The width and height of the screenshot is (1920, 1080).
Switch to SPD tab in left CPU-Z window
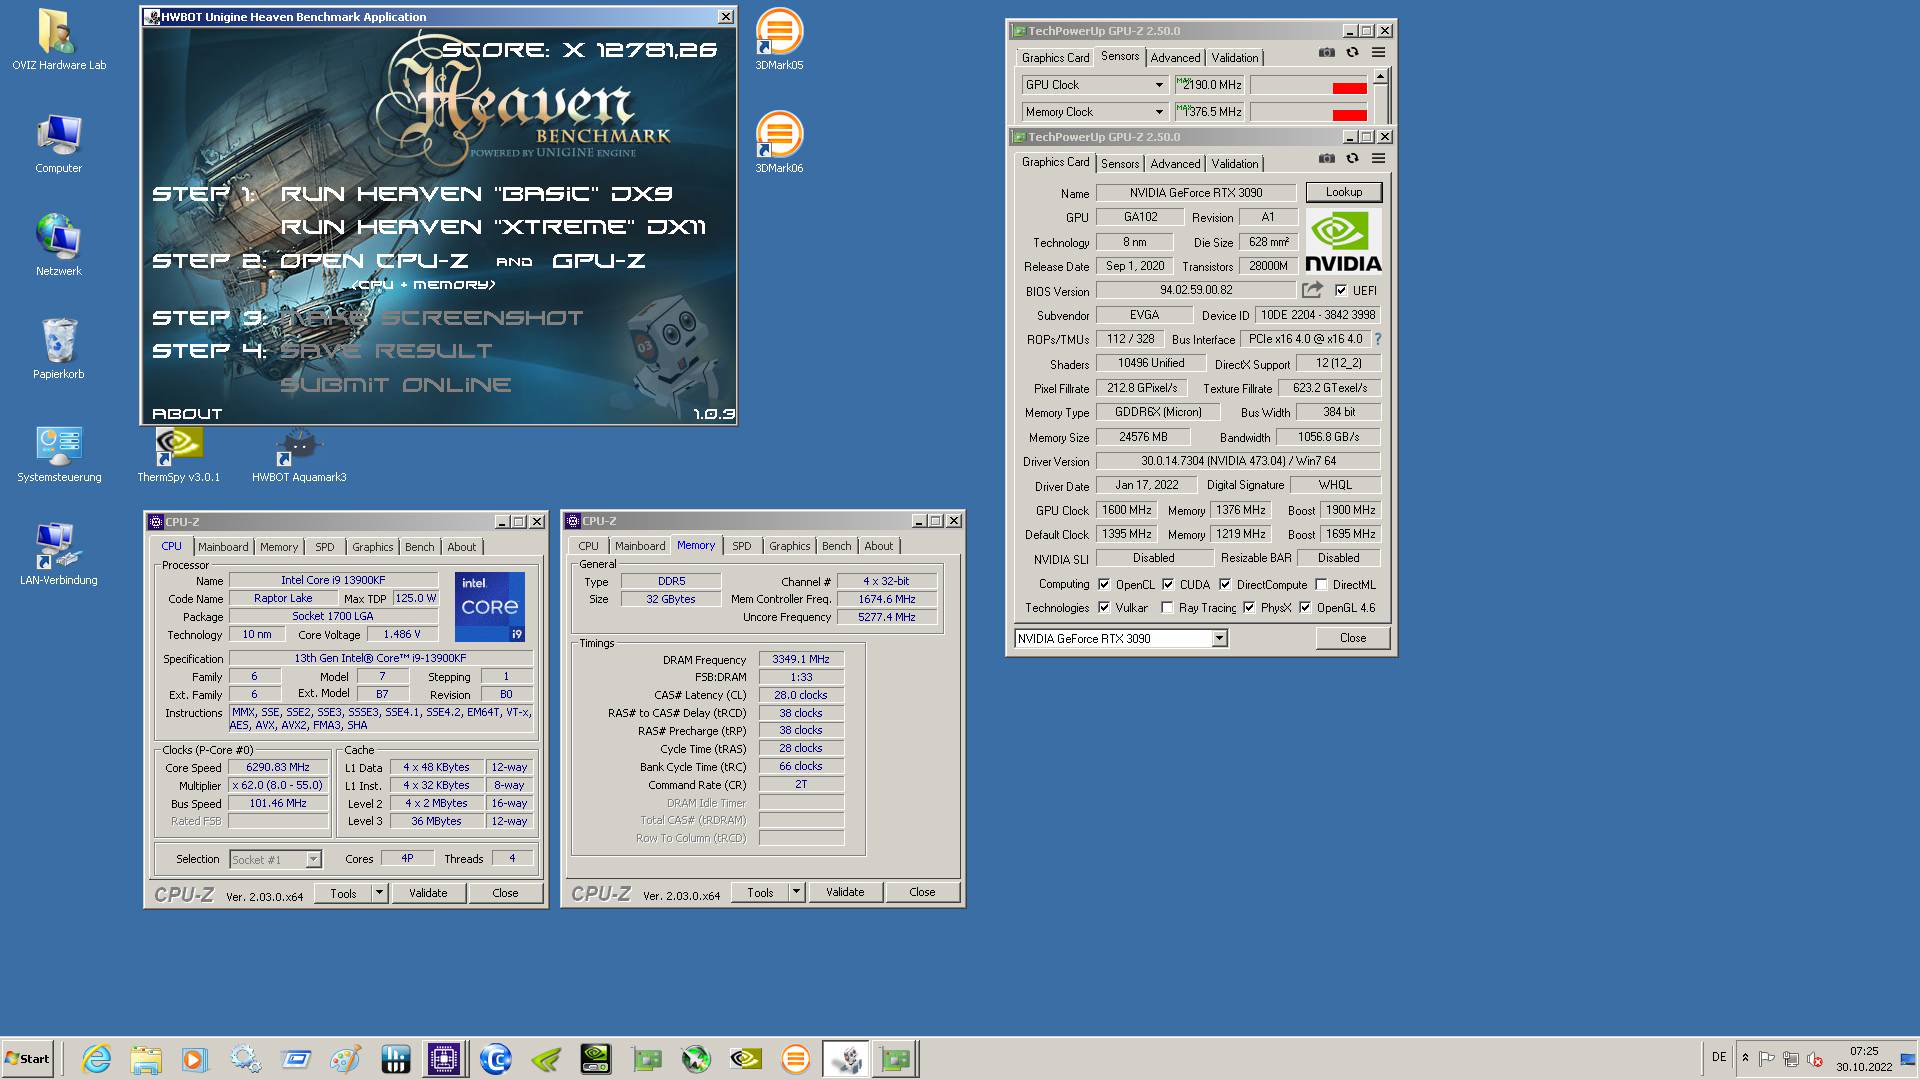pos(325,547)
